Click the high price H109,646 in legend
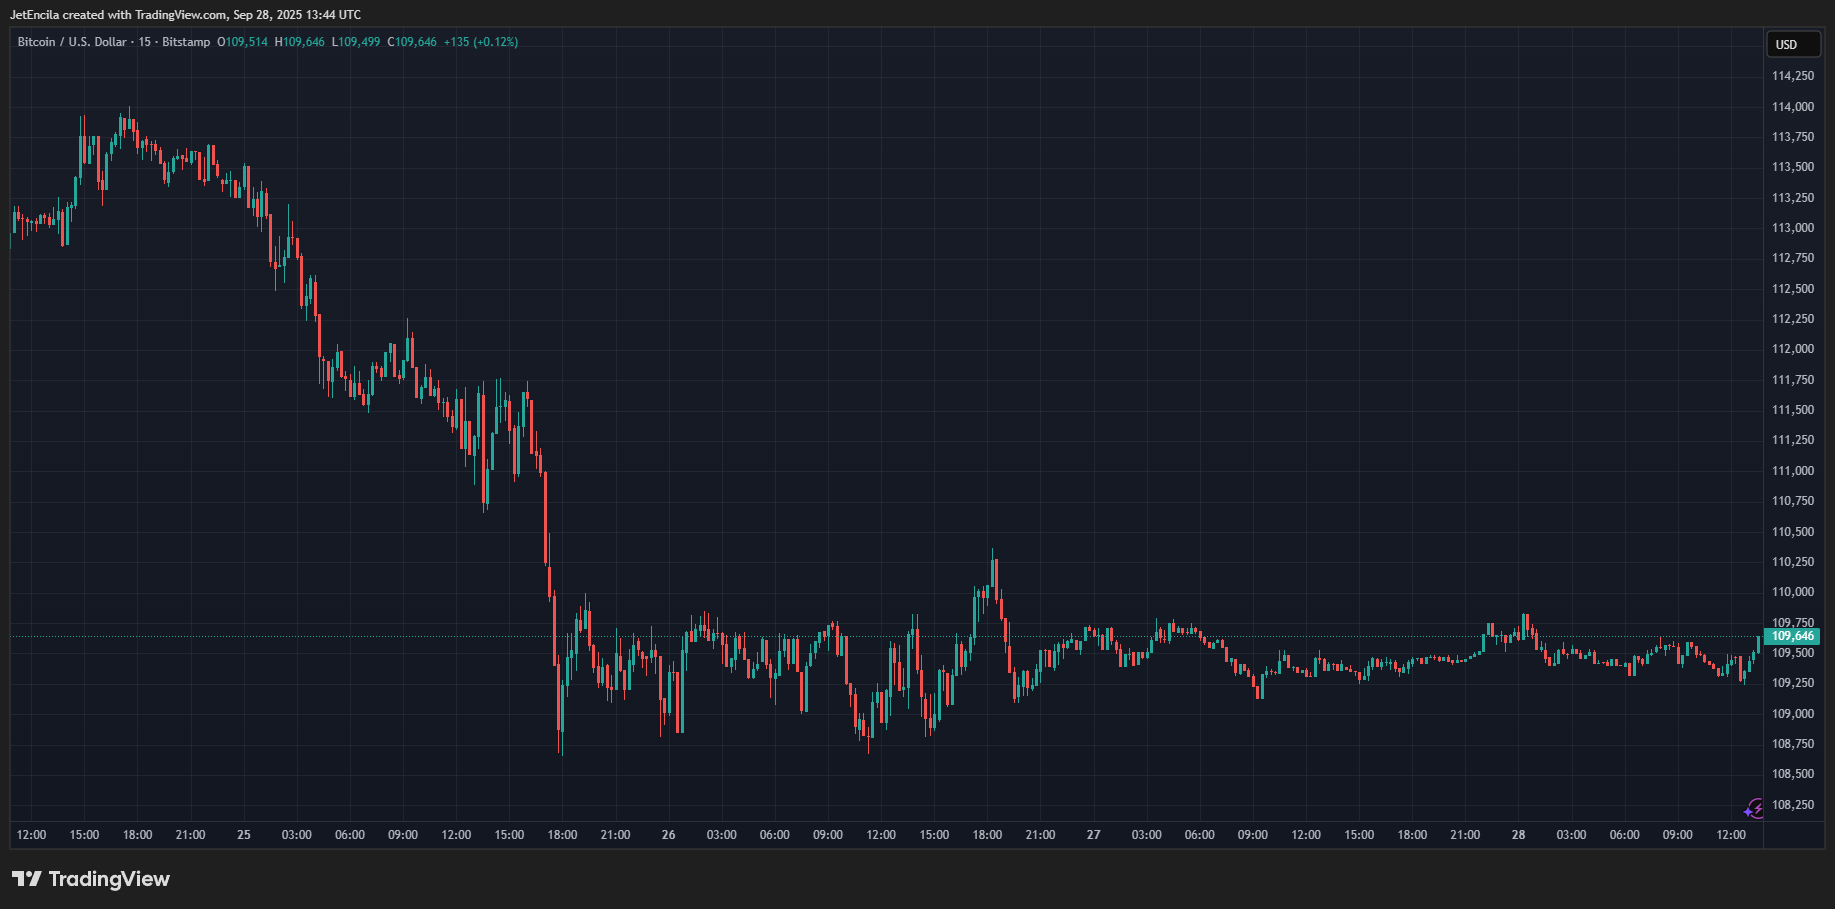This screenshot has height=909, width=1835. coord(300,42)
